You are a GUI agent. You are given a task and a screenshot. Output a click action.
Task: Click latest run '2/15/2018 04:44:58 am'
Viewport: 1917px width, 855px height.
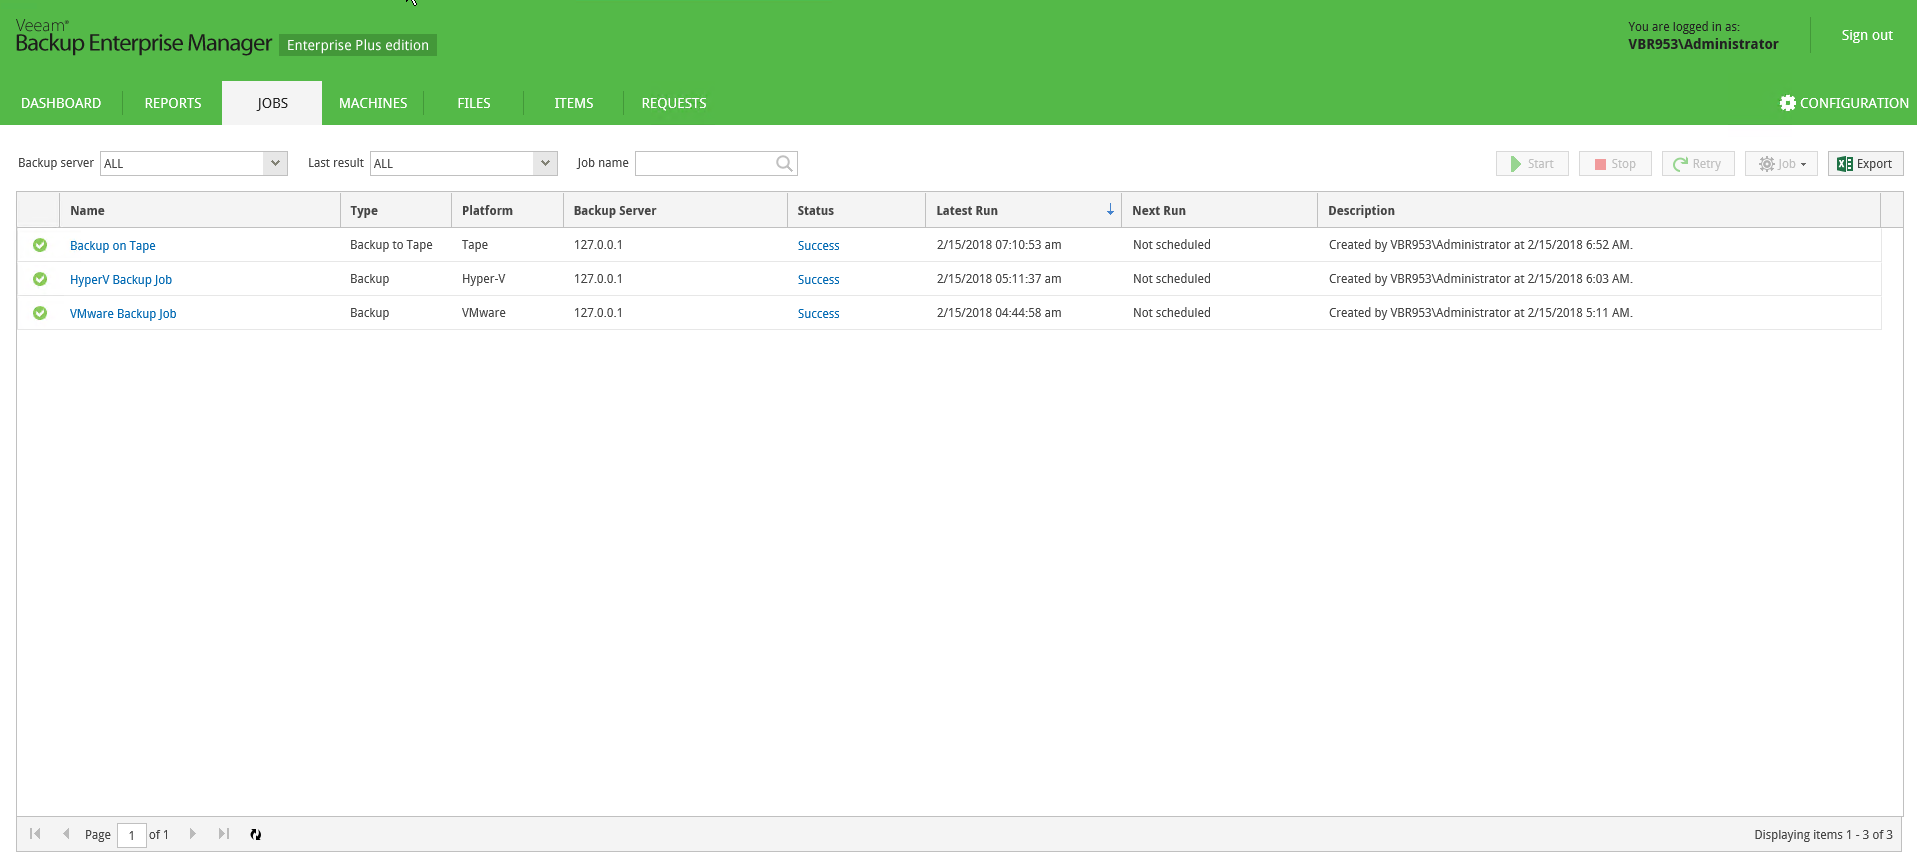(x=999, y=313)
